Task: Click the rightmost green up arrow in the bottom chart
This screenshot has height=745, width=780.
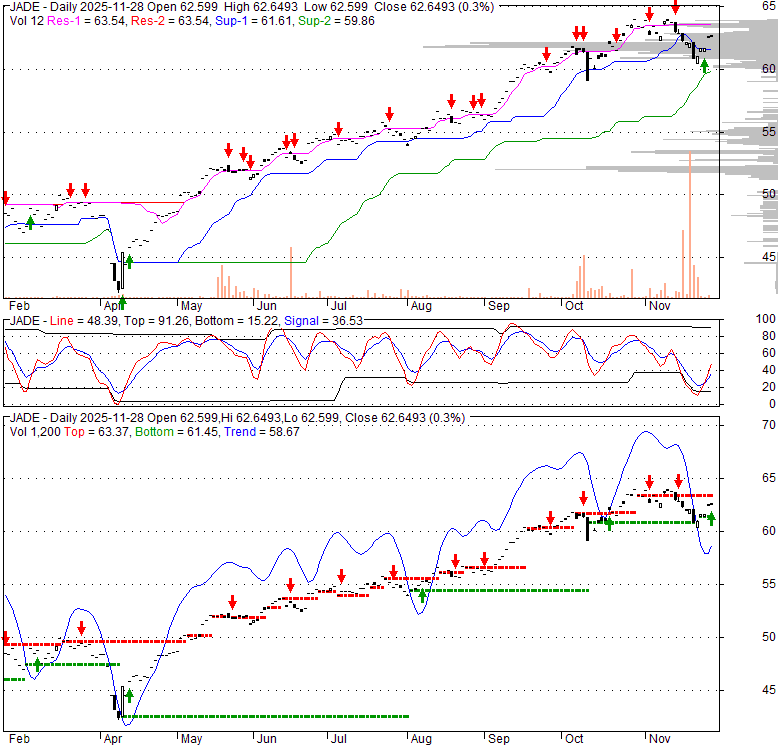Action: coord(711,518)
